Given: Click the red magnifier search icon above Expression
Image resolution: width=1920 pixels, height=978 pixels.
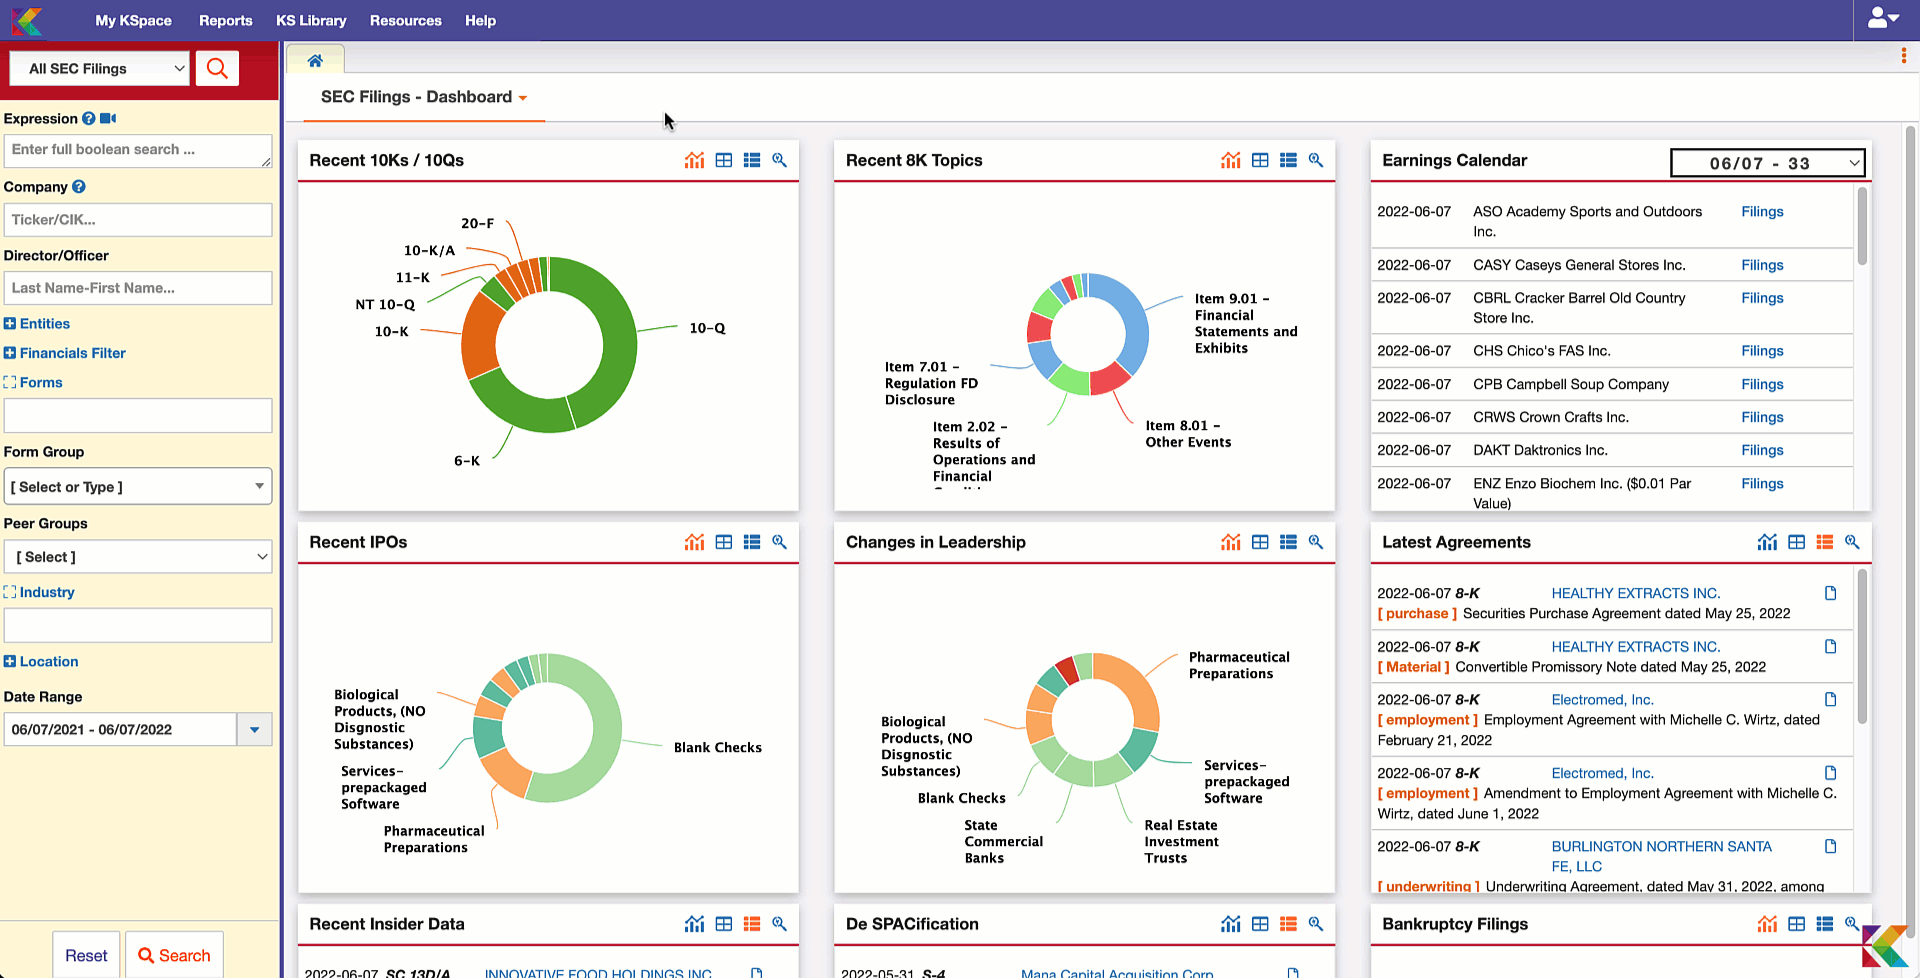Looking at the screenshot, I should (x=217, y=68).
